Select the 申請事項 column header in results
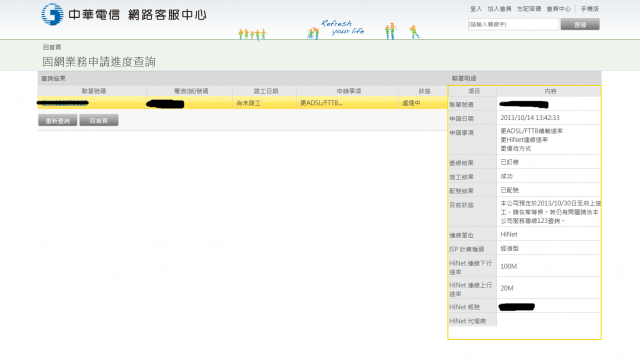The height and width of the screenshot is (361, 640). pos(349,91)
